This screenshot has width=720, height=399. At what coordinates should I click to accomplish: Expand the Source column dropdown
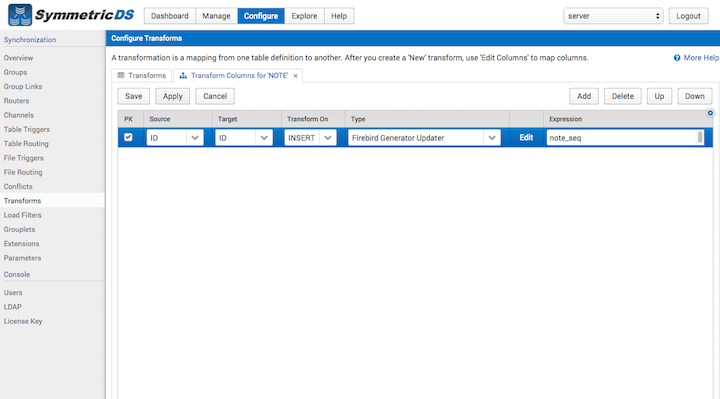(195, 138)
